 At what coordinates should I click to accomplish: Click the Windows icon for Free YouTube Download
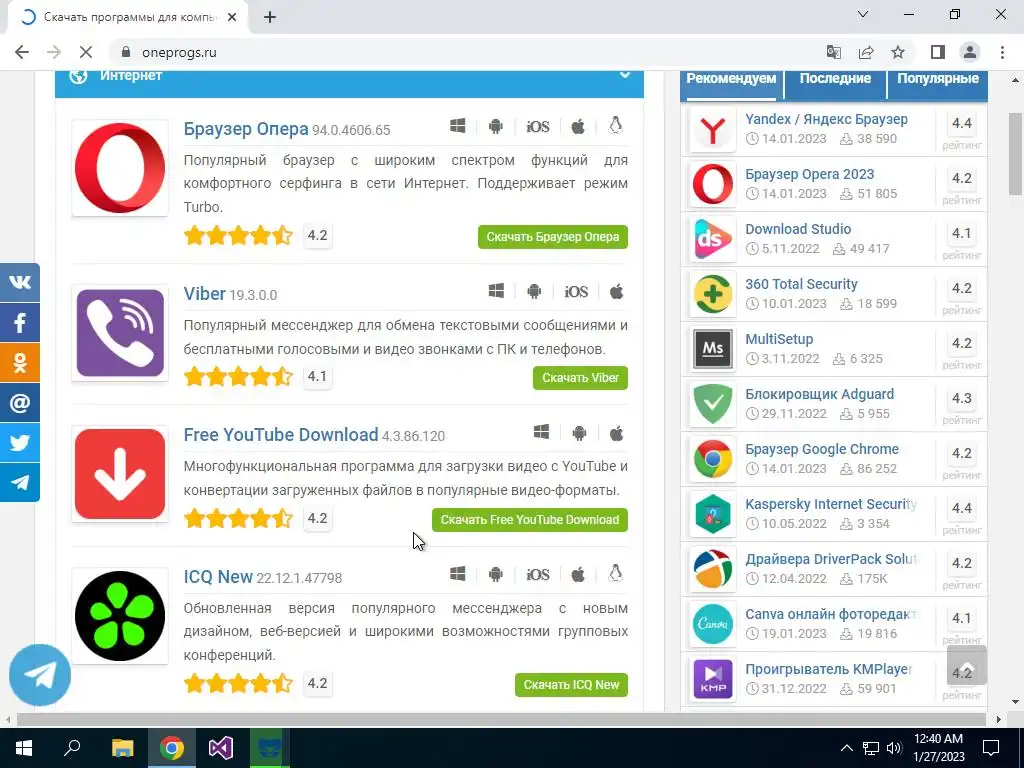(x=541, y=432)
